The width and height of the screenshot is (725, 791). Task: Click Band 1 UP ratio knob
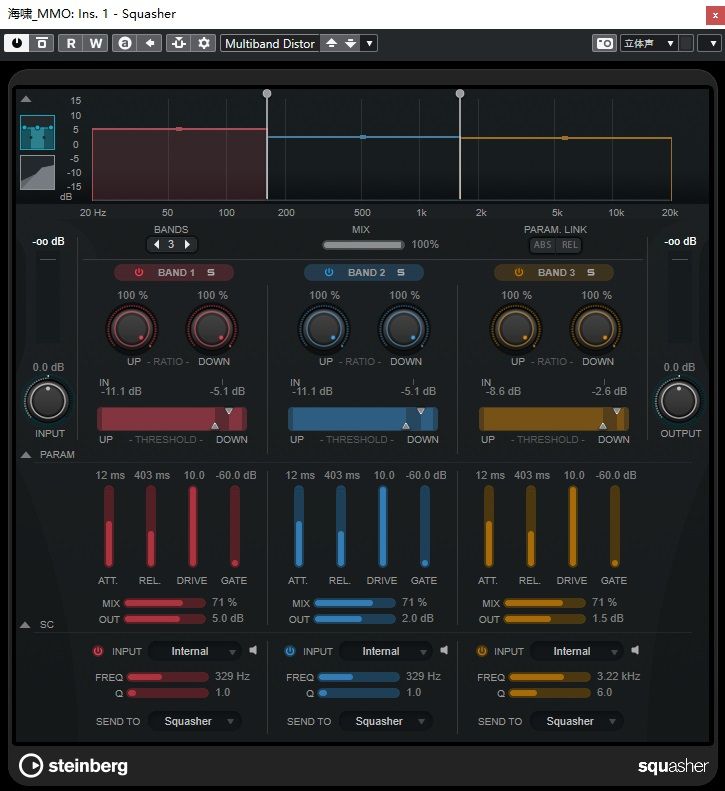(x=131, y=329)
